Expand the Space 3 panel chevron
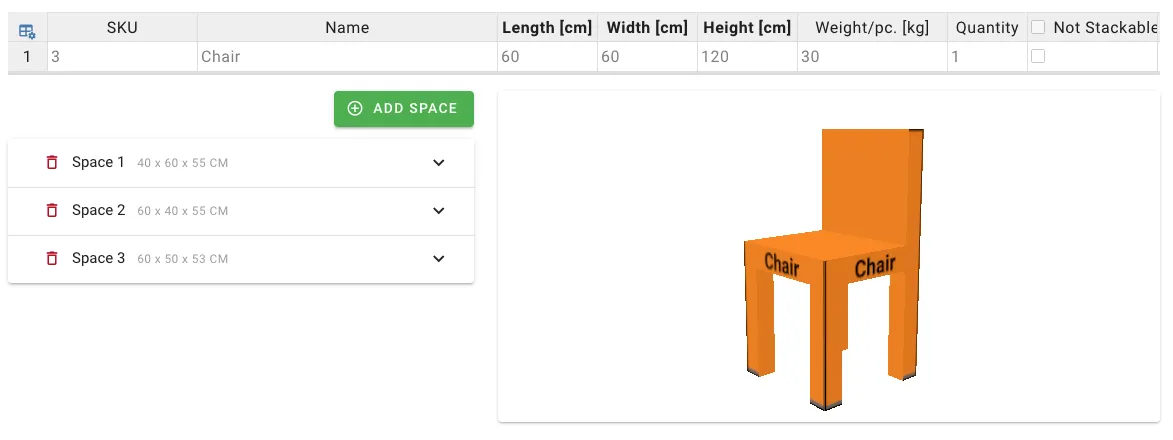The height and width of the screenshot is (440, 1173). click(438, 259)
